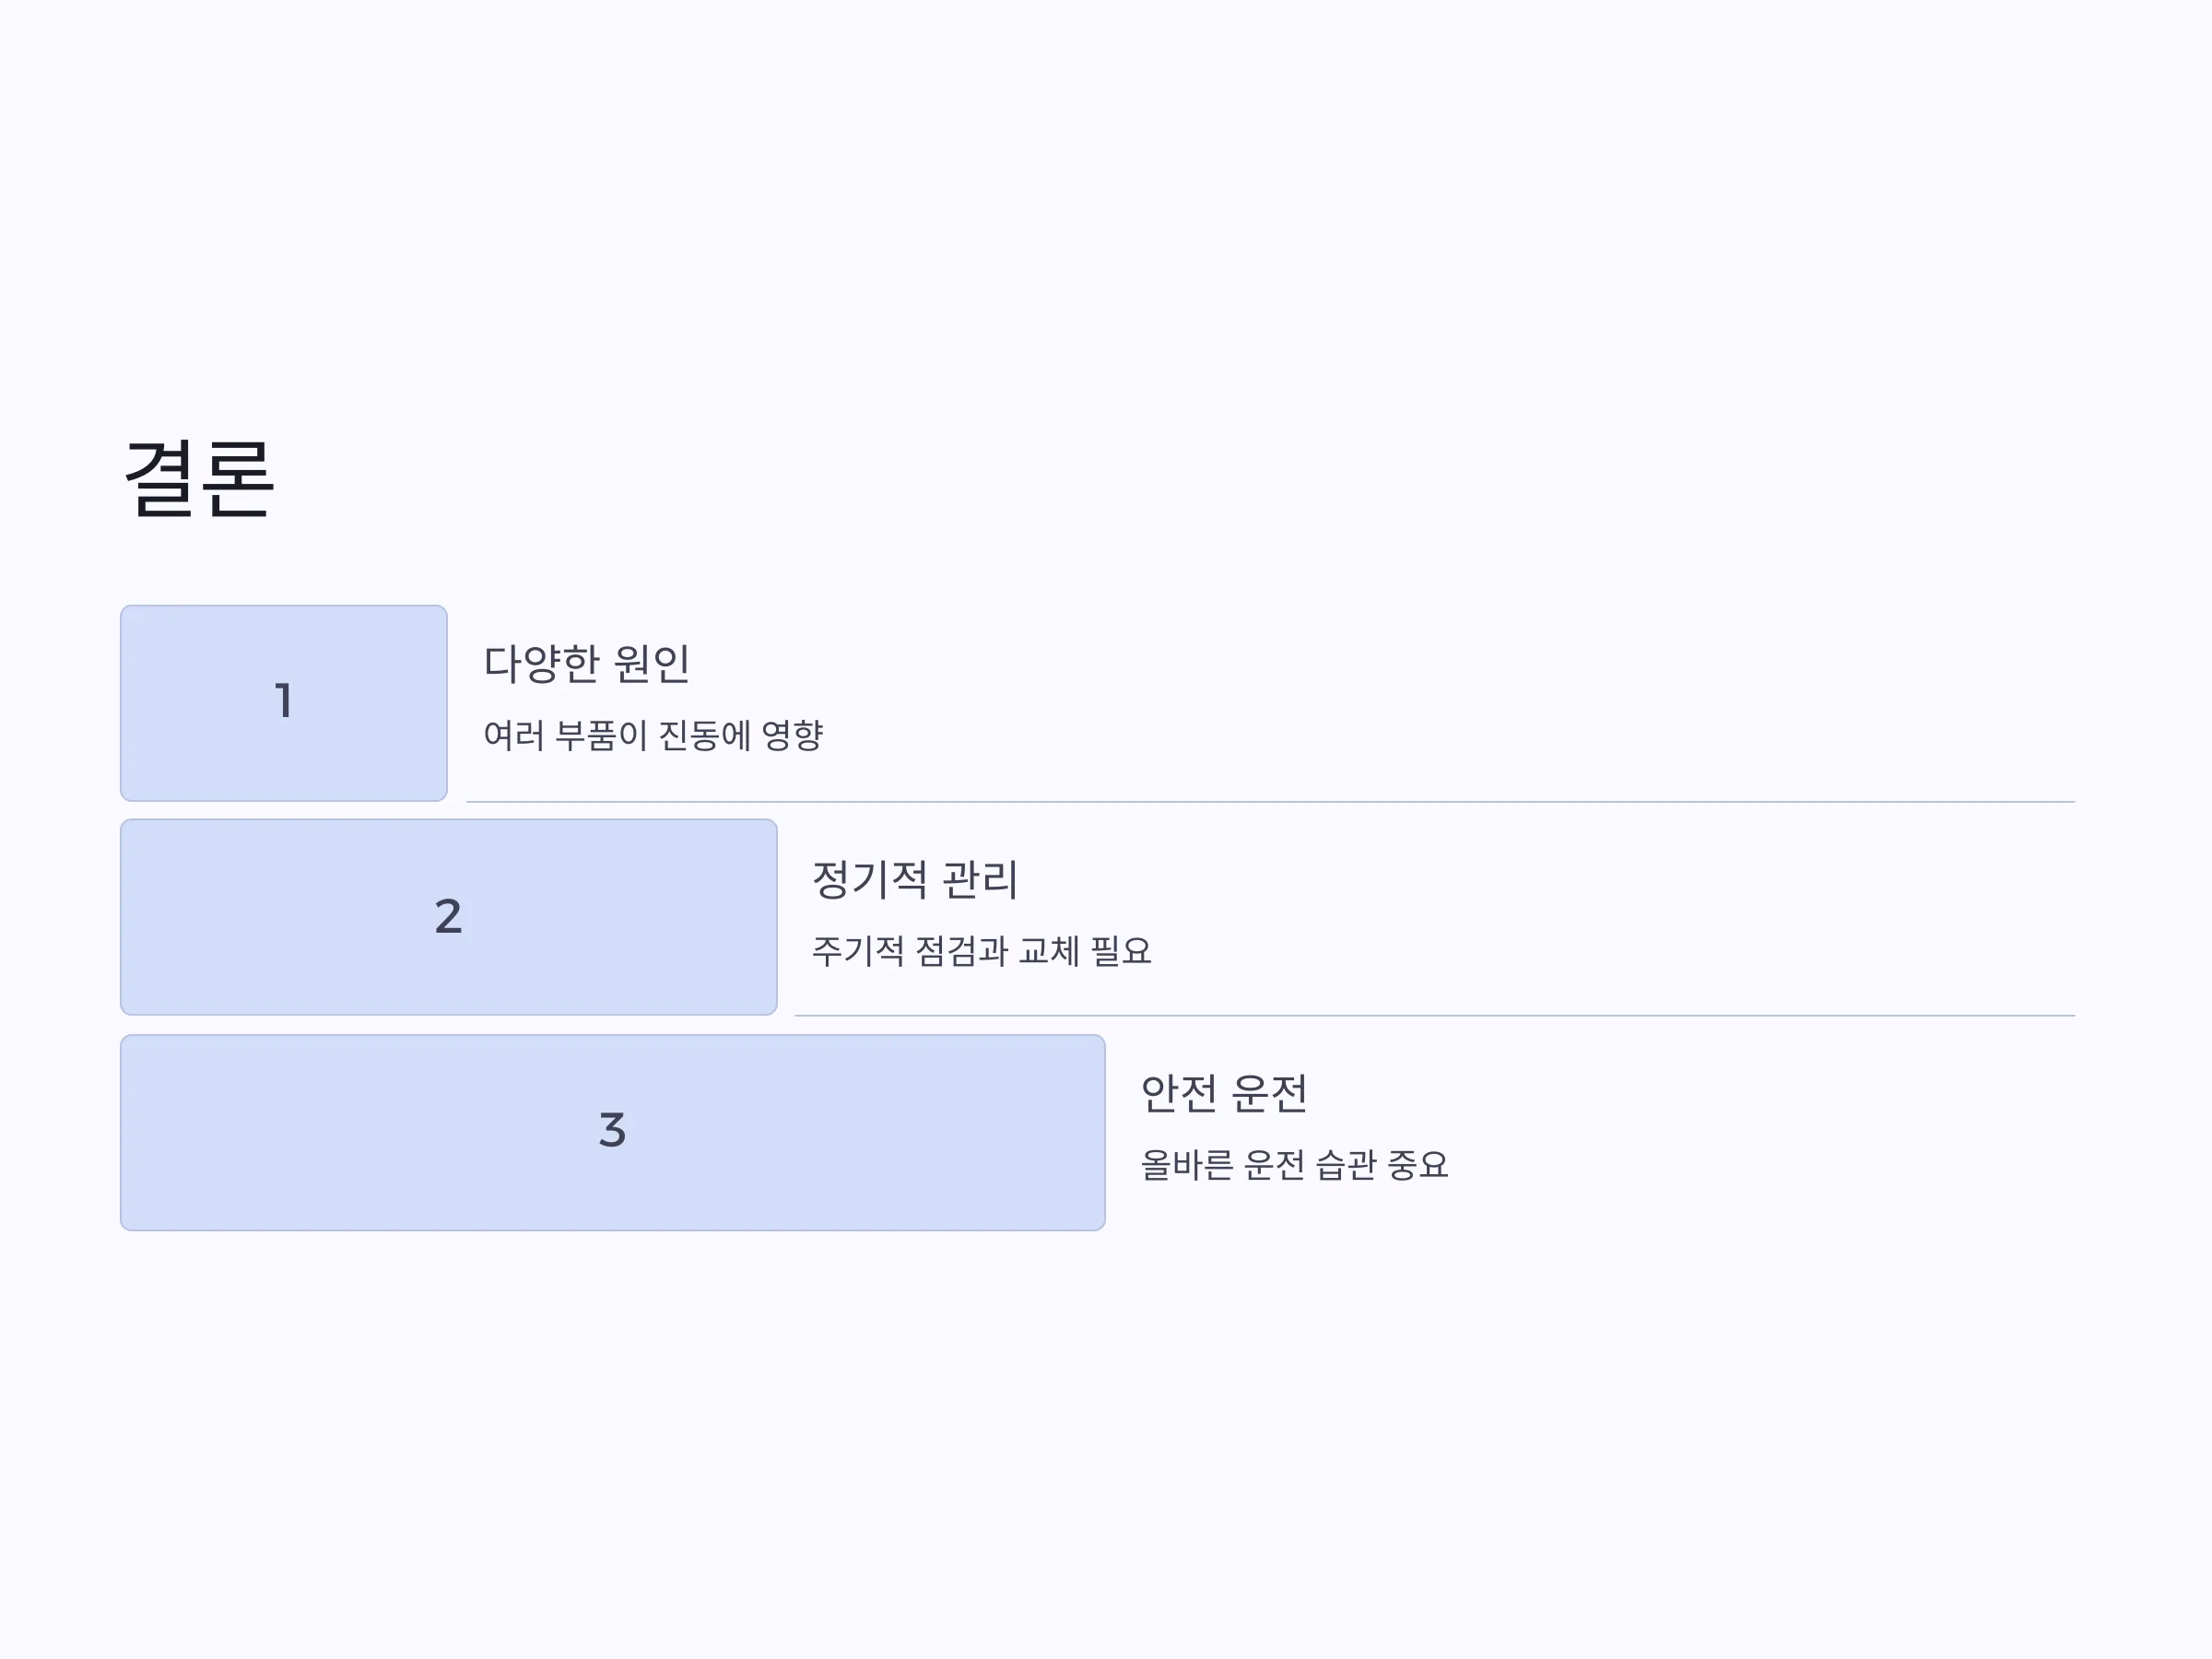Viewport: 2212px width, 1659px height.
Task: Click the text 여러 부품이 진동에 영향
Action: click(x=653, y=735)
